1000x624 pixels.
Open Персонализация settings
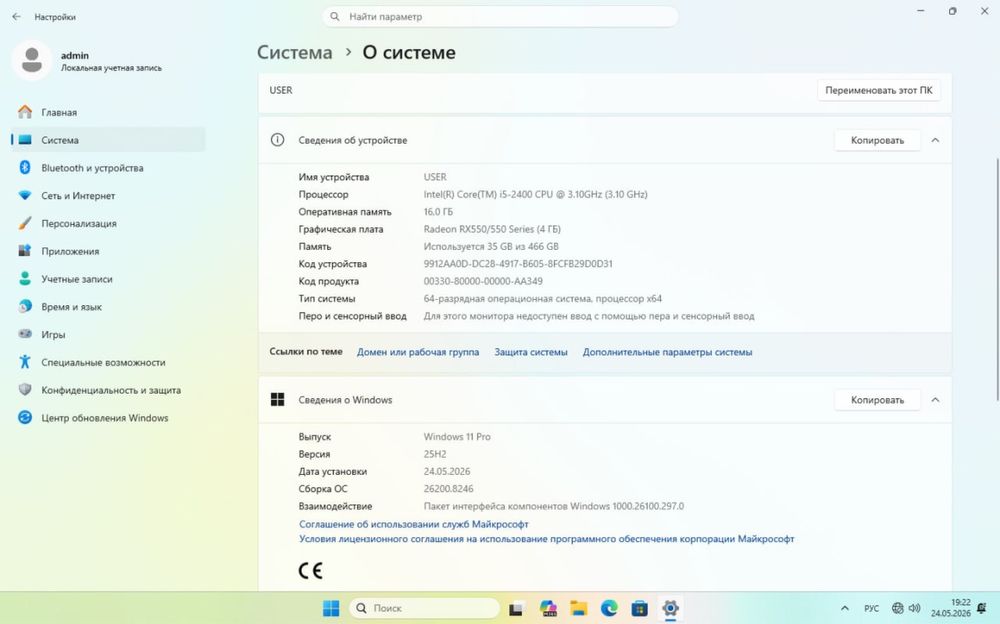pos(108,223)
